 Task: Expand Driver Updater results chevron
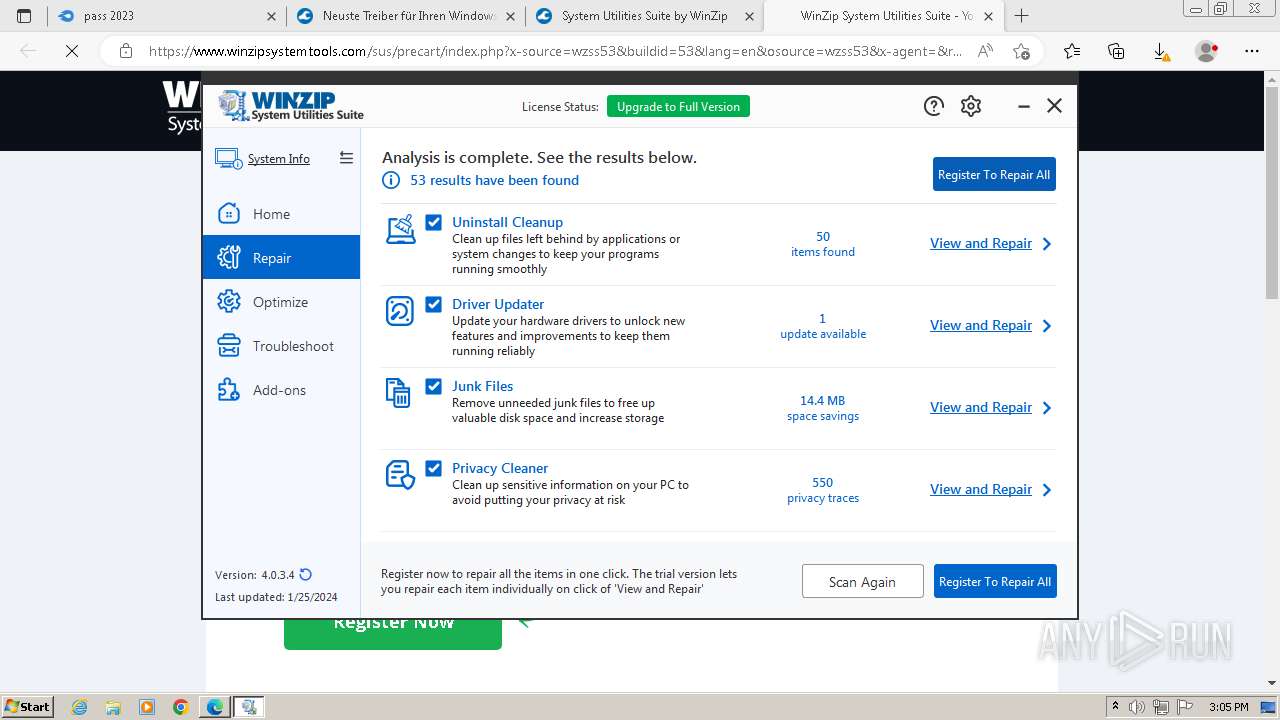[x=1047, y=326]
